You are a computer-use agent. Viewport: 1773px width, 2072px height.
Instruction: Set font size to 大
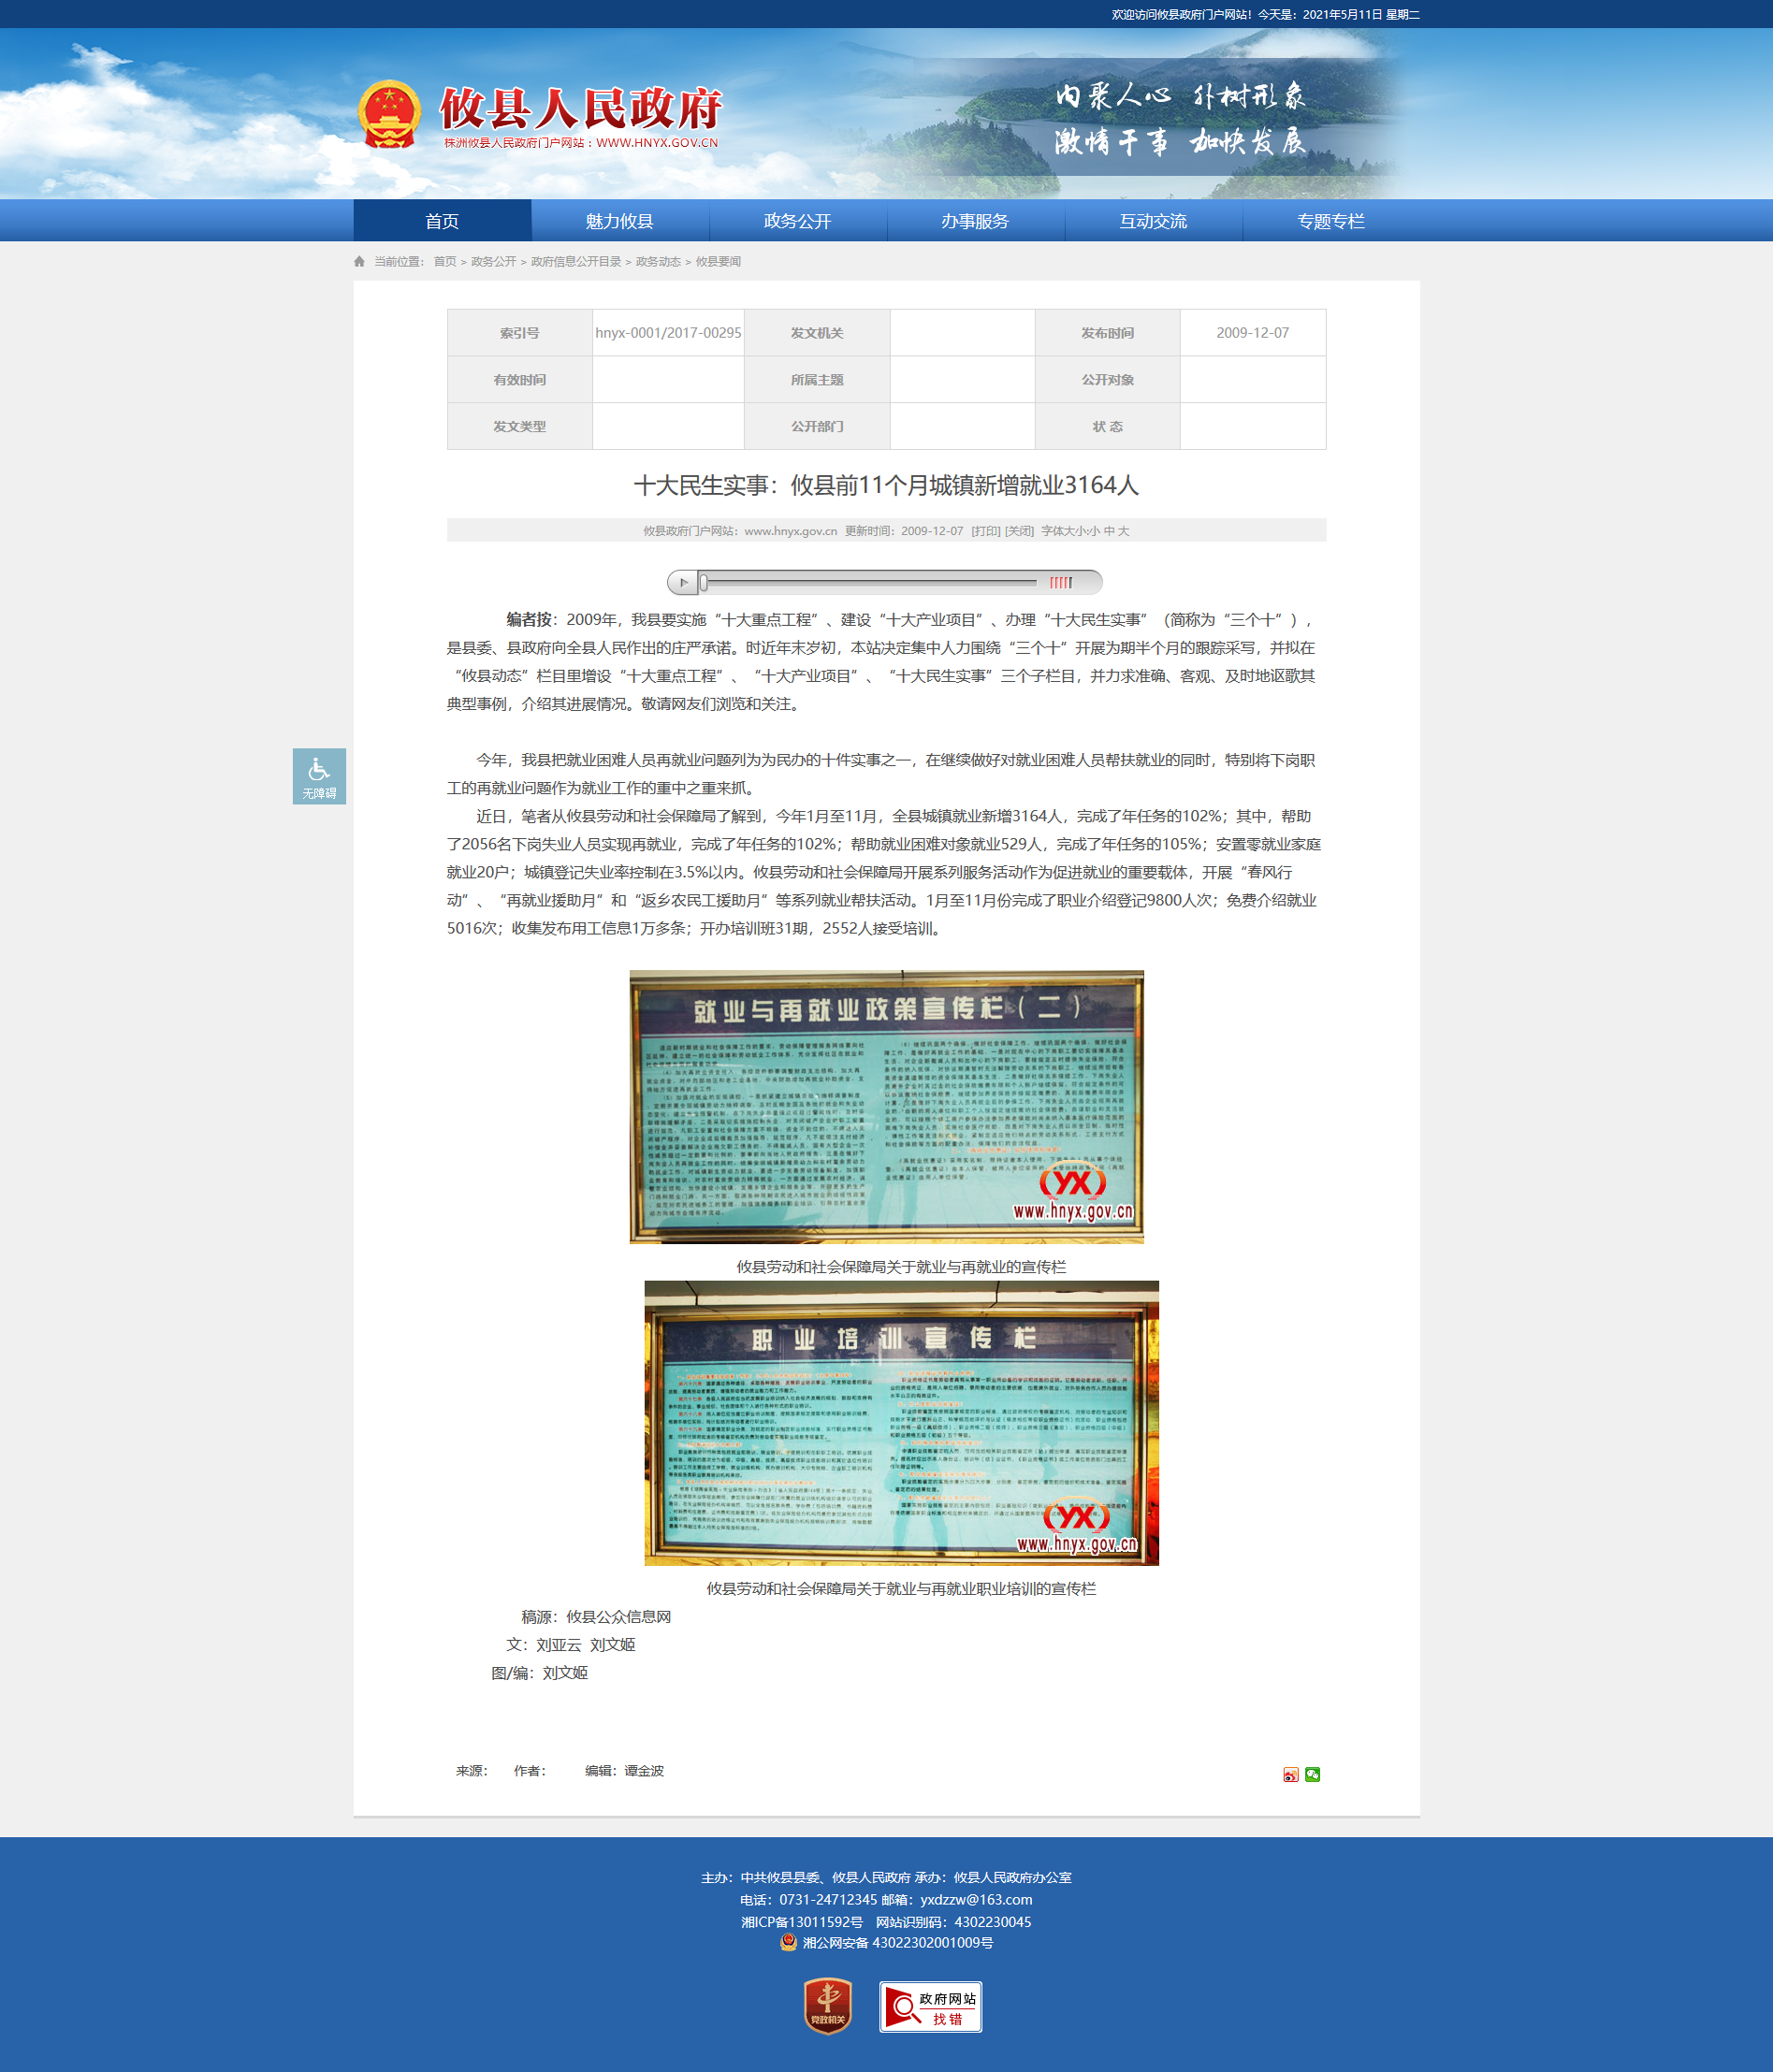[1123, 531]
